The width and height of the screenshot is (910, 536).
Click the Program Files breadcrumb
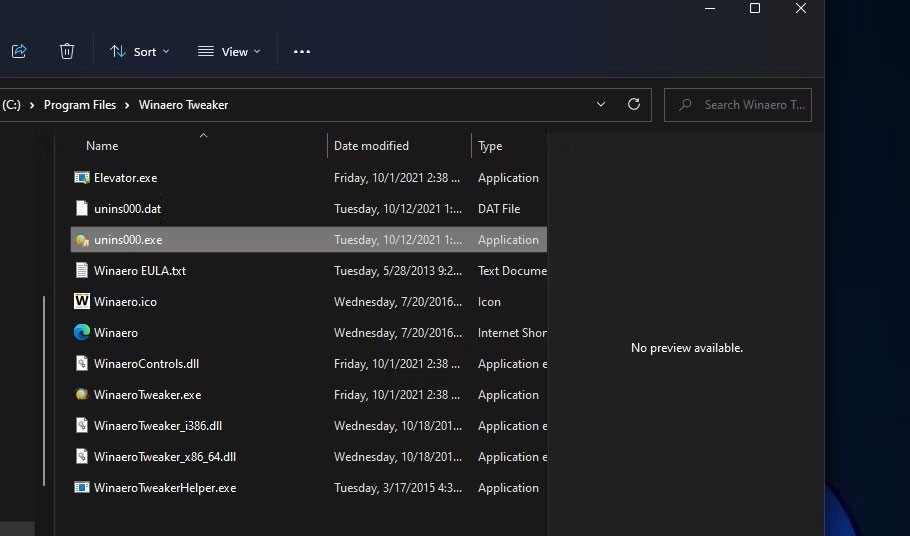pyautogui.click(x=80, y=105)
